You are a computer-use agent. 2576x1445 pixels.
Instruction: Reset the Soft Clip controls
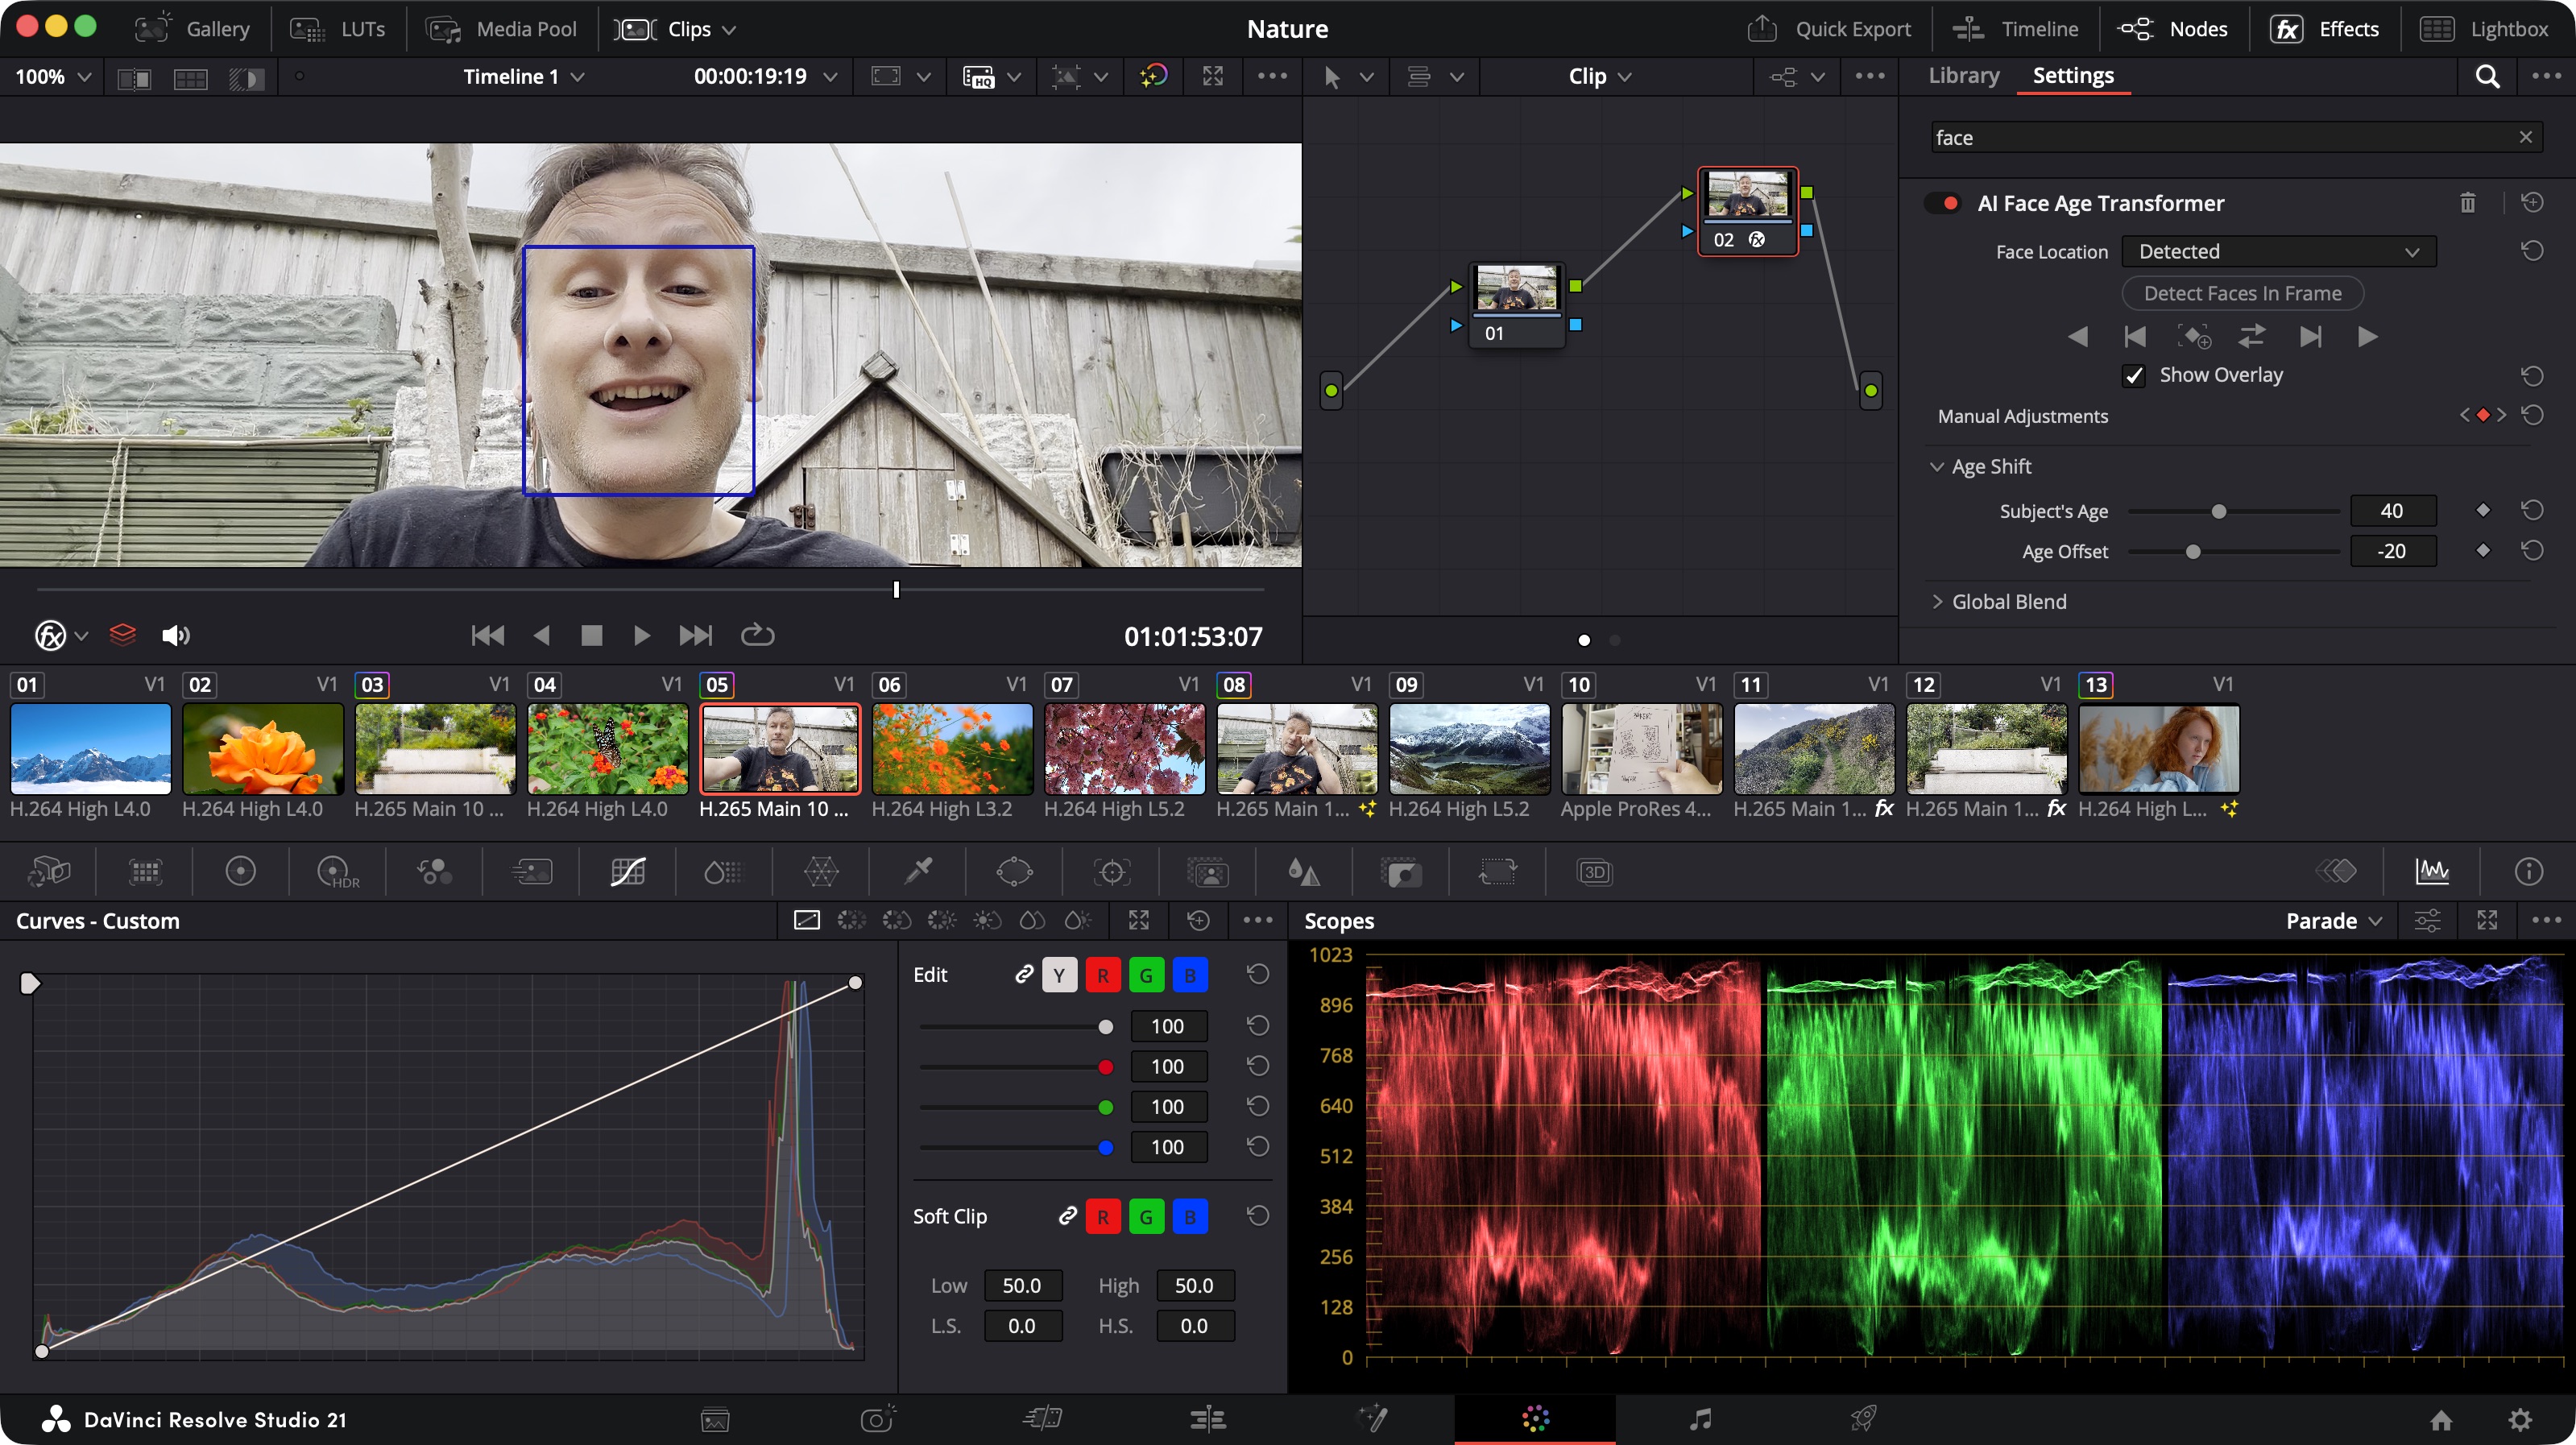1257,1215
